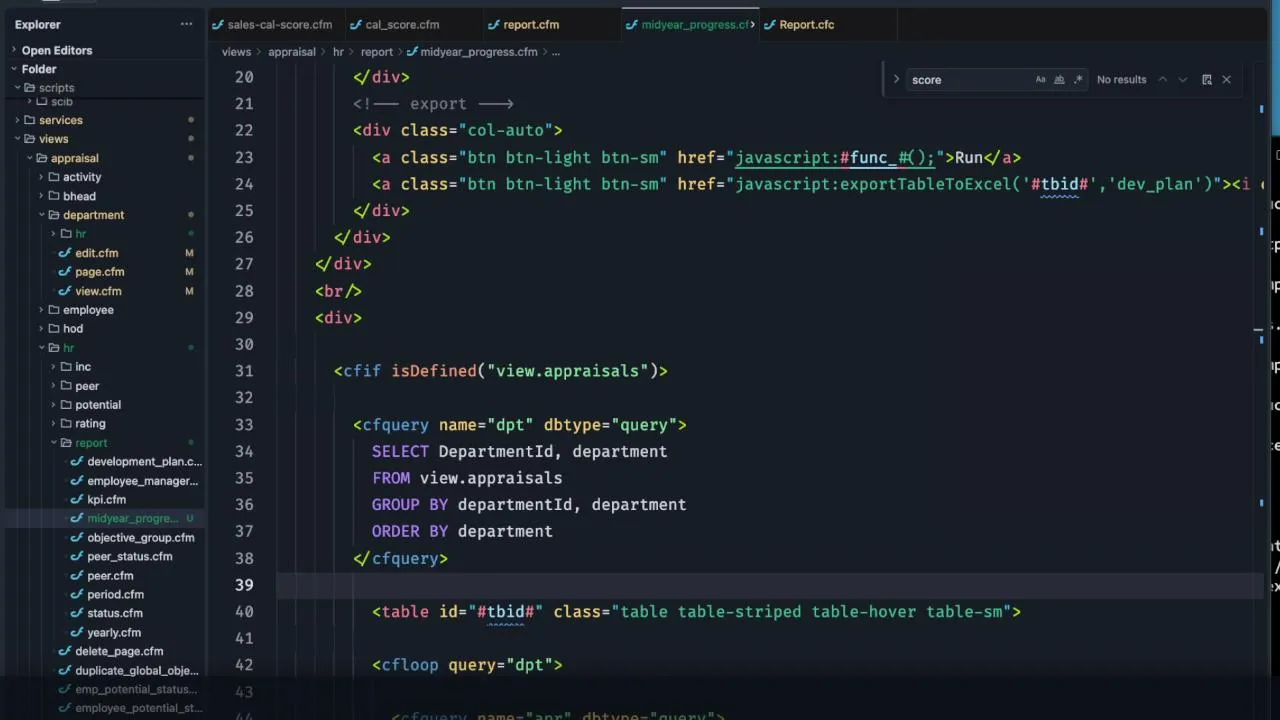Open development_plan.cfm file

[144, 462]
